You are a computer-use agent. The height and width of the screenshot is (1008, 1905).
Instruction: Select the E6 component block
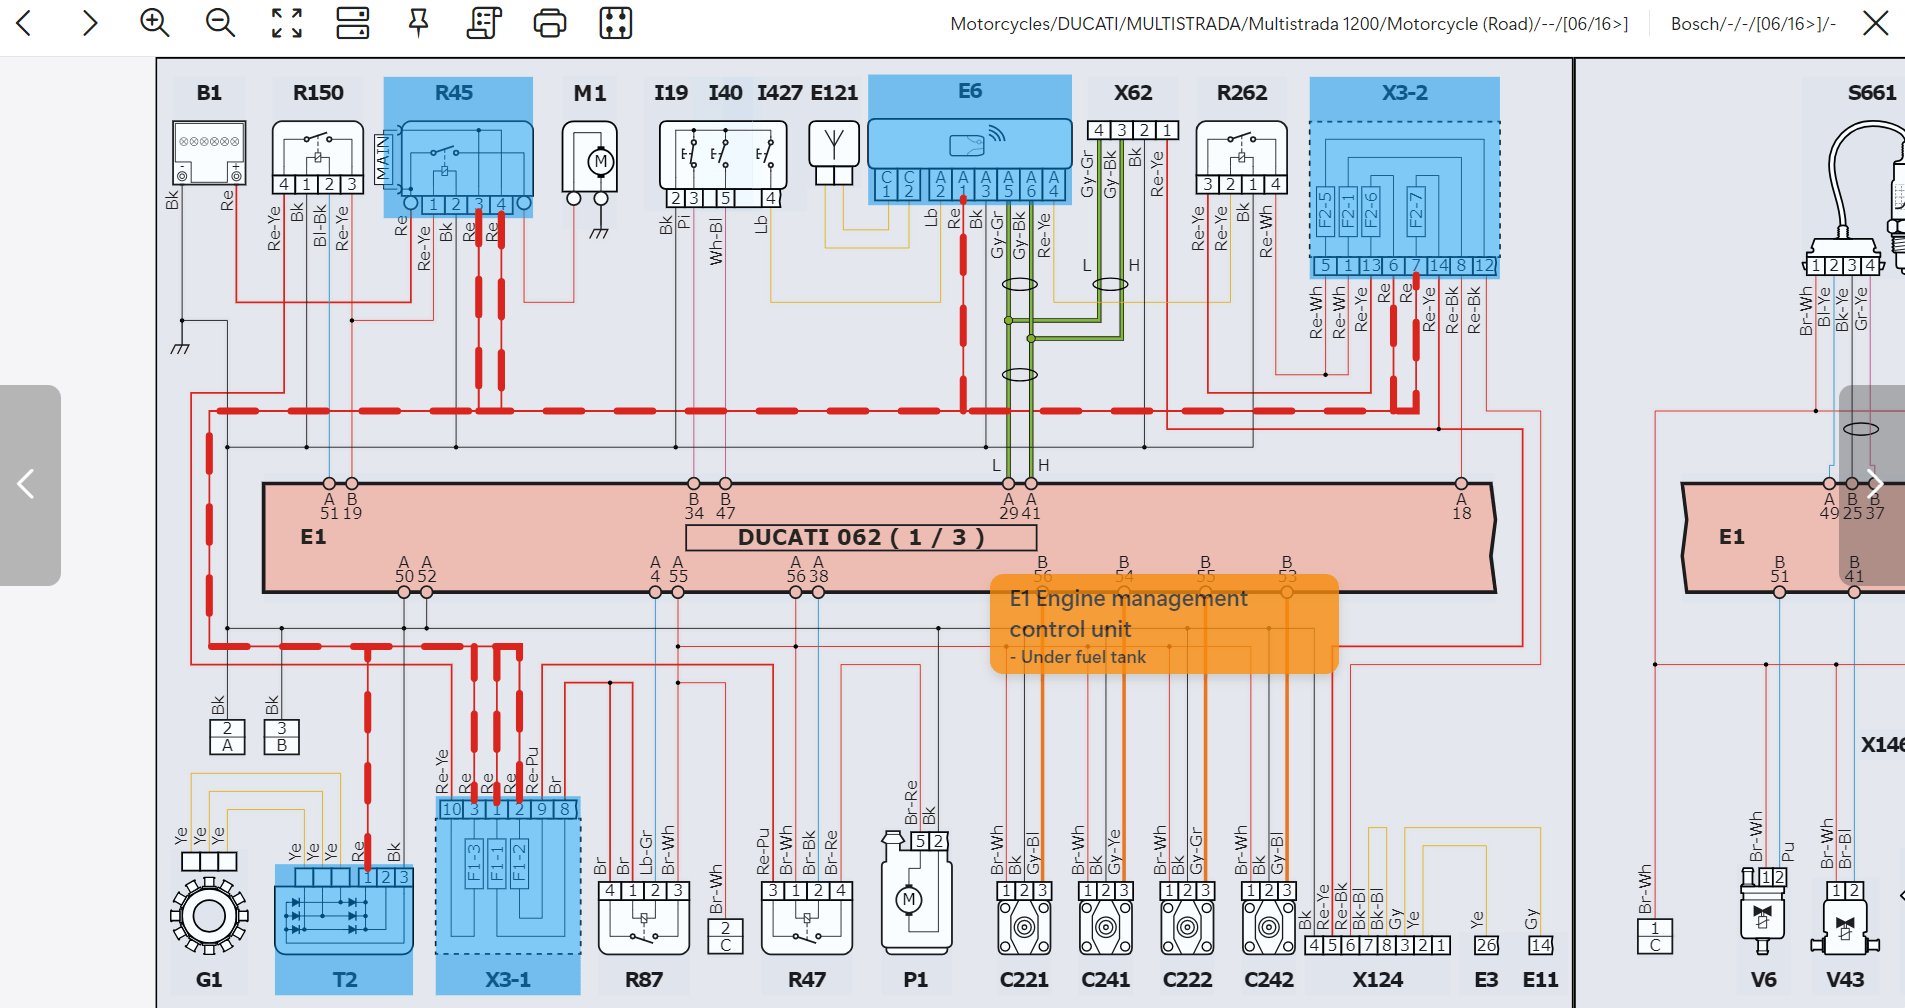(969, 140)
